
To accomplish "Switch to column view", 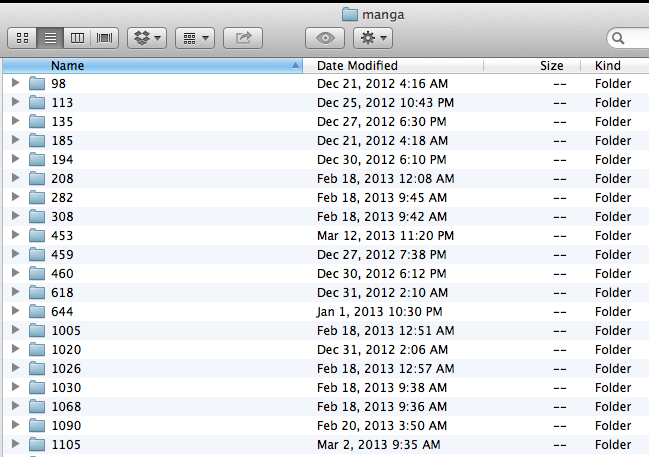I will point(77,38).
